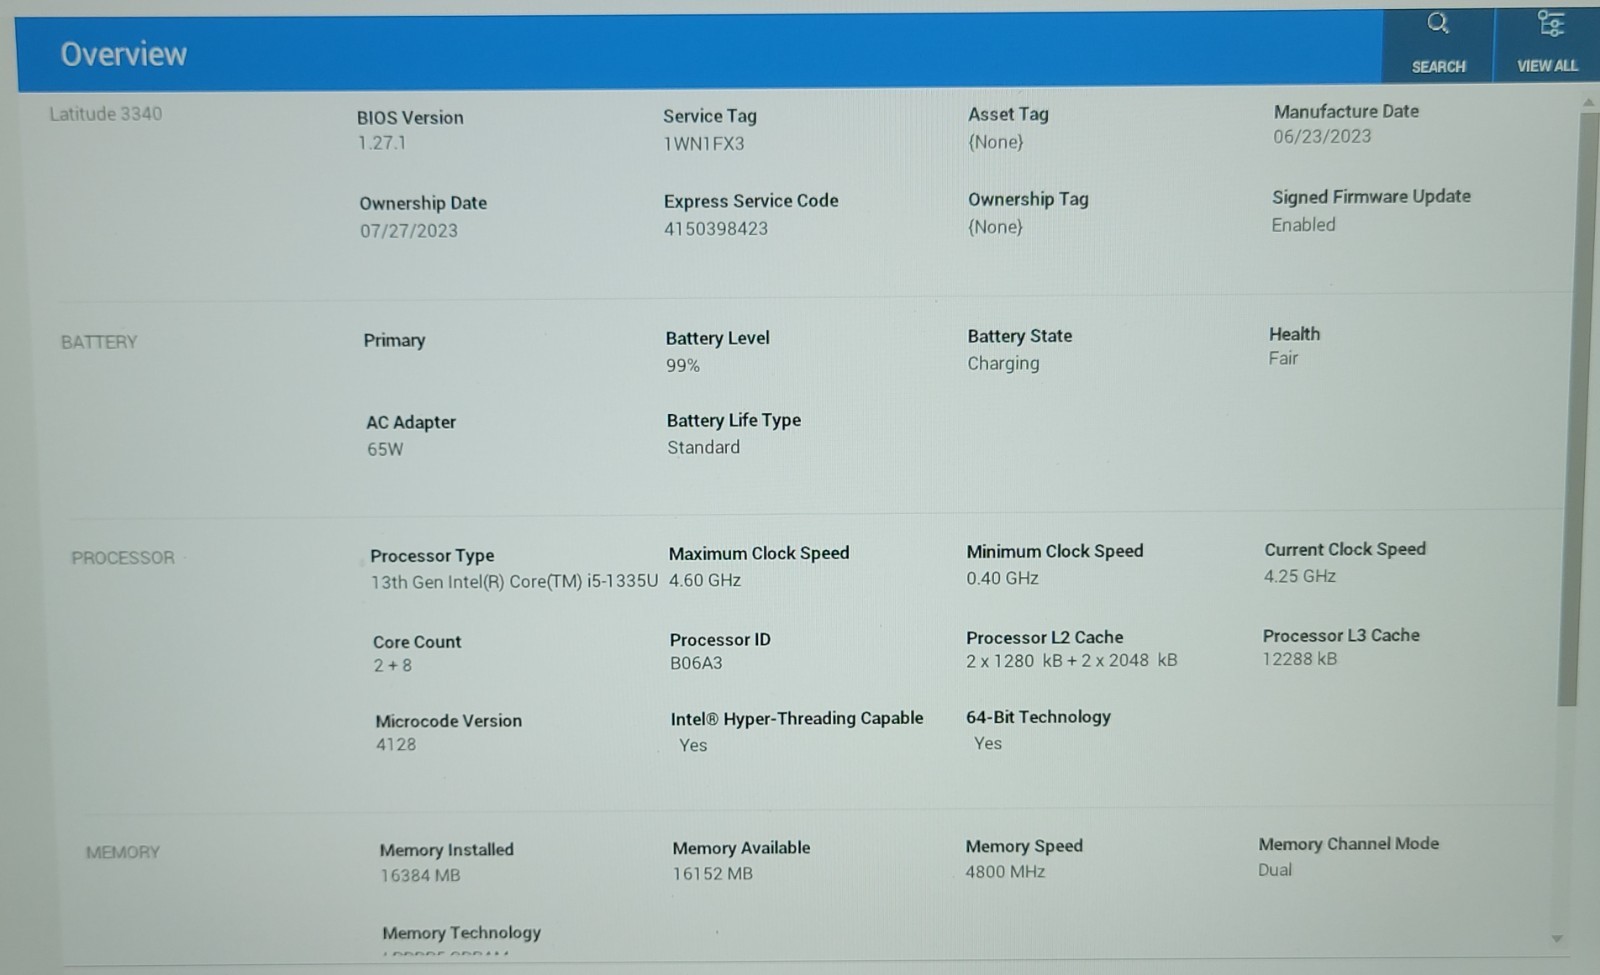Image resolution: width=1600 pixels, height=975 pixels.
Task: Select Ownership Date value 07/27/2023
Action: click(409, 231)
